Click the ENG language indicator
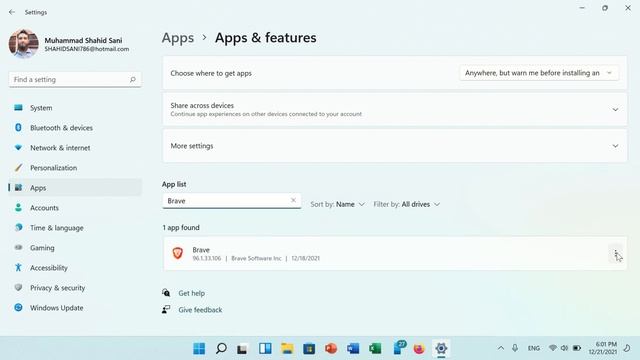The height and width of the screenshot is (360, 640). tap(533, 348)
